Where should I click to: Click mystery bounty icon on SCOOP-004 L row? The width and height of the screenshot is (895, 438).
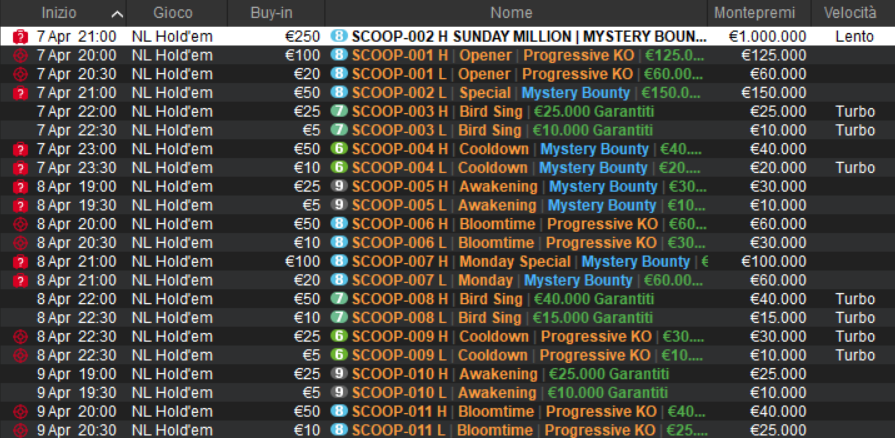click(21, 168)
